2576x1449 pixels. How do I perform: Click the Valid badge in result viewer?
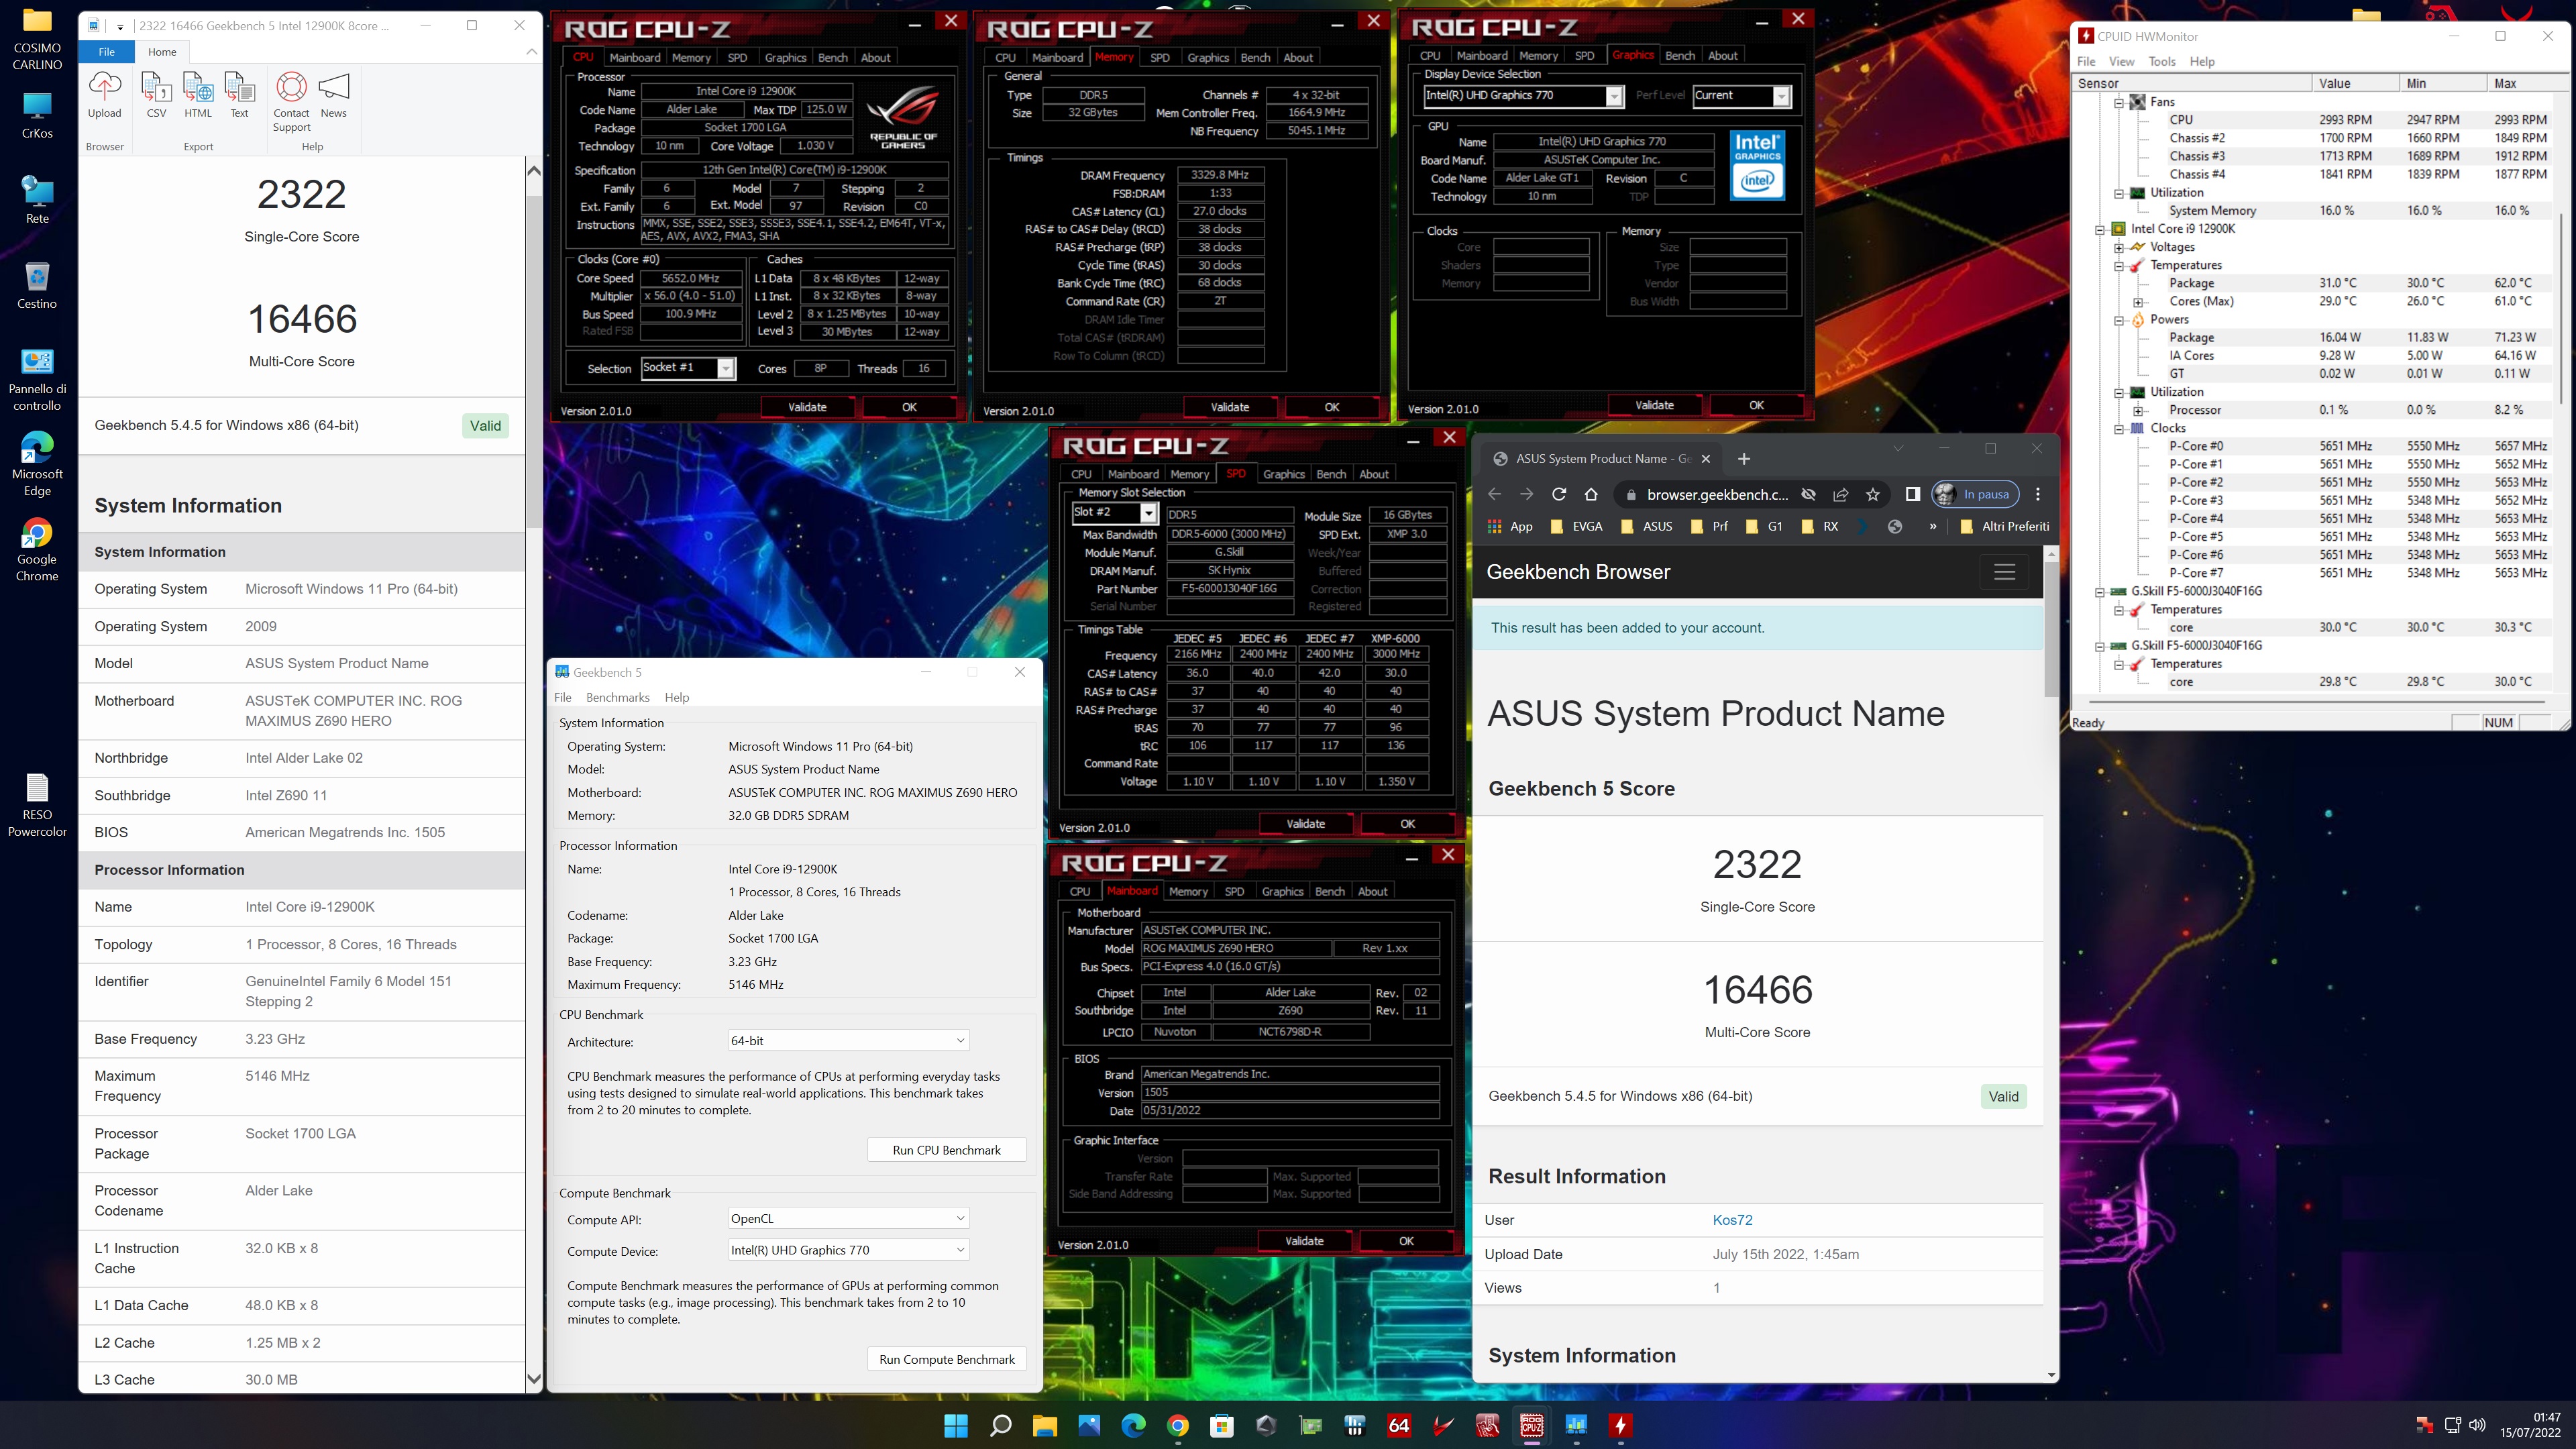point(486,426)
